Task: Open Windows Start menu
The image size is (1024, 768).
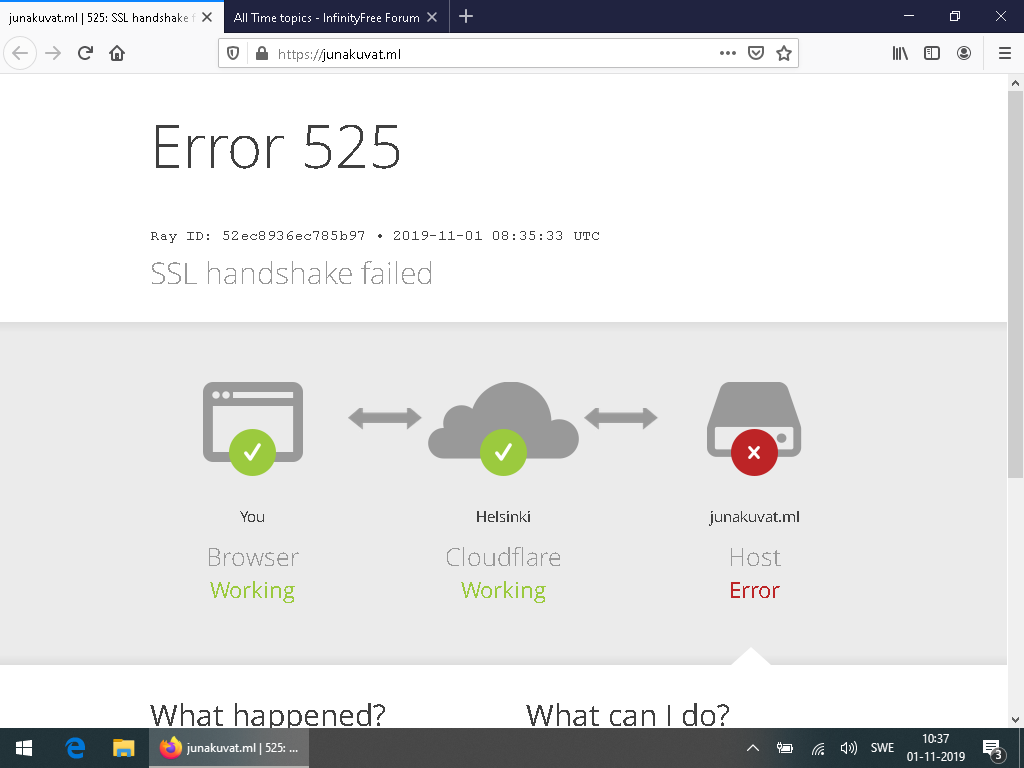Action: tap(24, 748)
